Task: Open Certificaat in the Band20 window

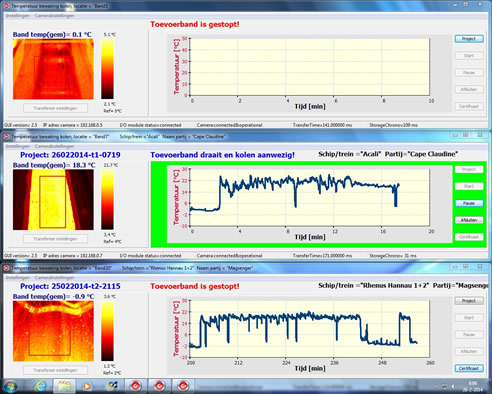Action: [469, 368]
